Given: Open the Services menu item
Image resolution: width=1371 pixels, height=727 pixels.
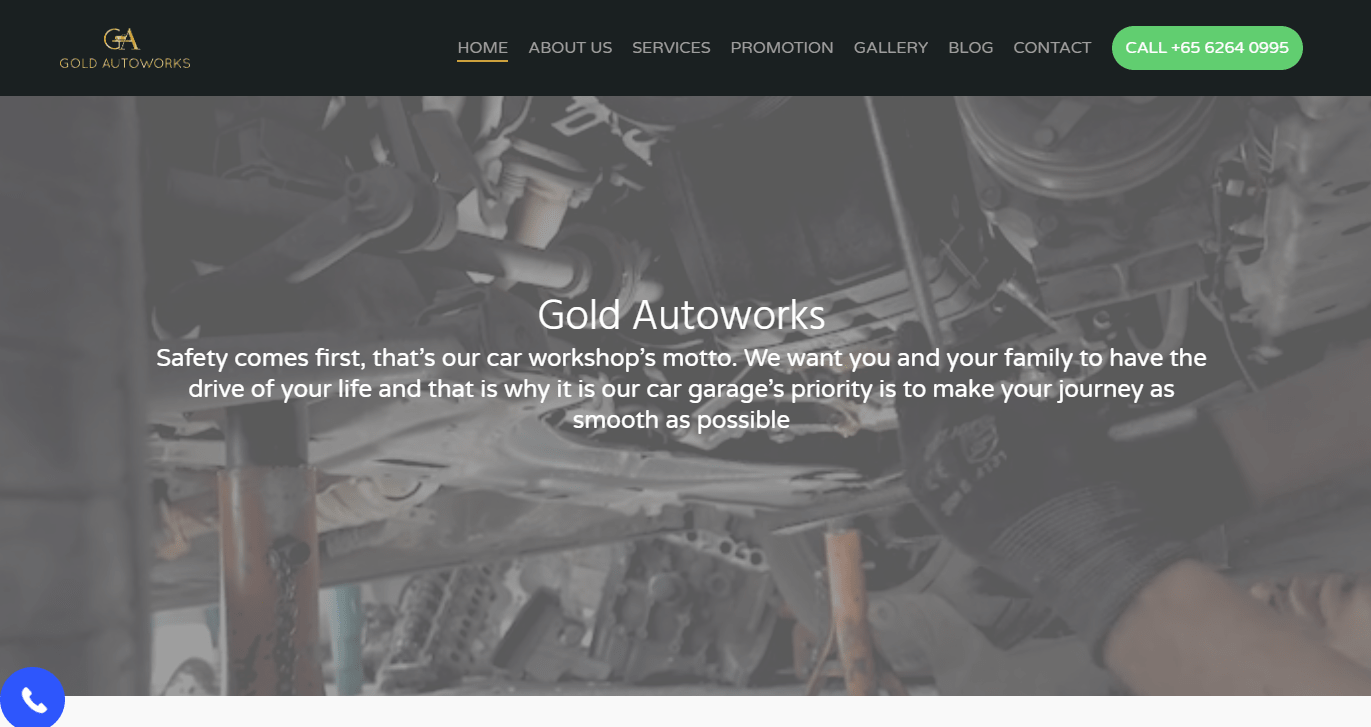Looking at the screenshot, I should pos(671,47).
